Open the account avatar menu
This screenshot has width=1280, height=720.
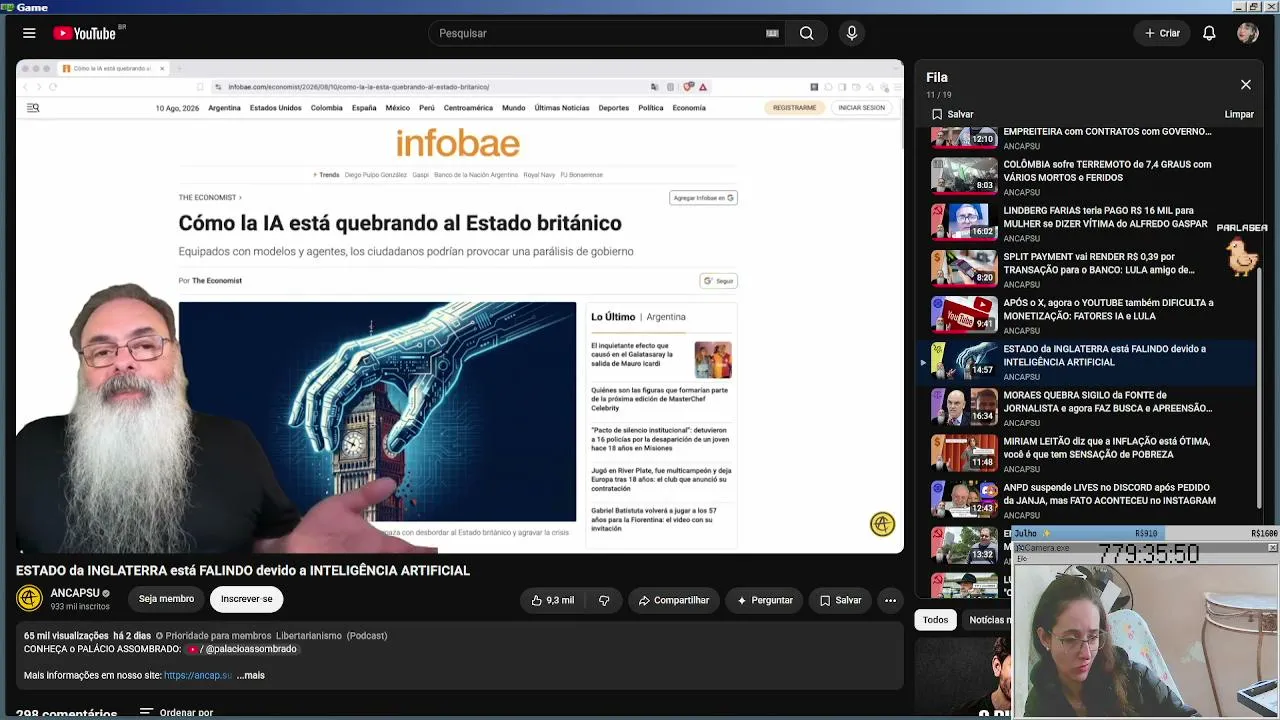1247,33
